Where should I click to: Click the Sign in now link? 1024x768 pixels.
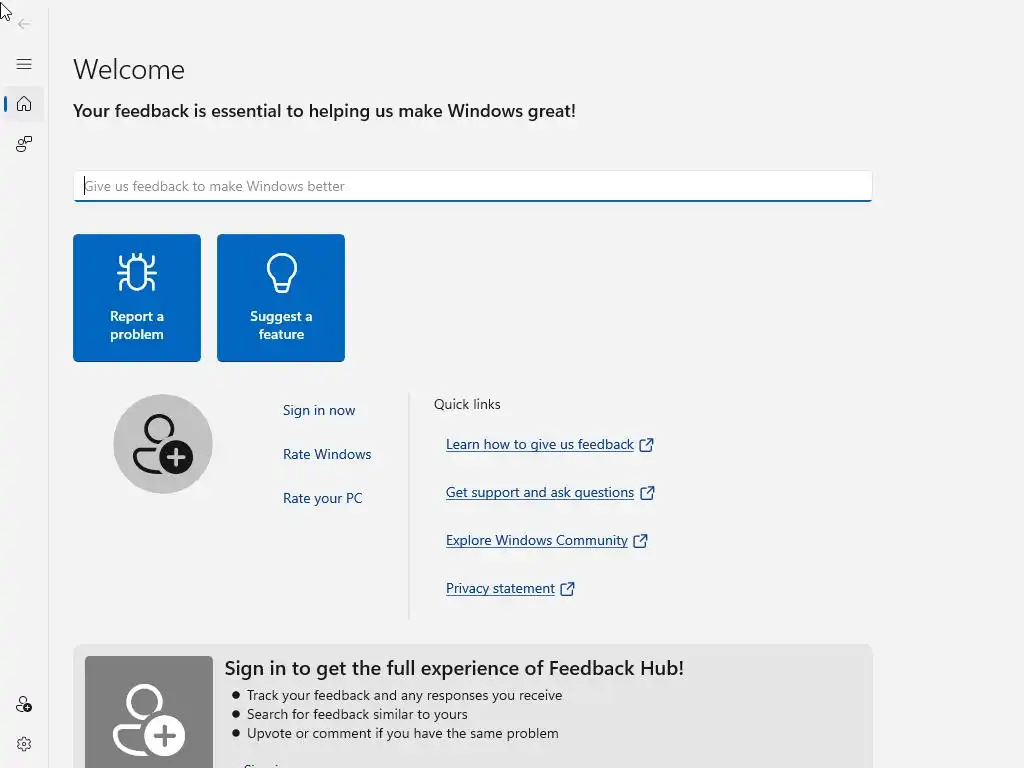319,410
